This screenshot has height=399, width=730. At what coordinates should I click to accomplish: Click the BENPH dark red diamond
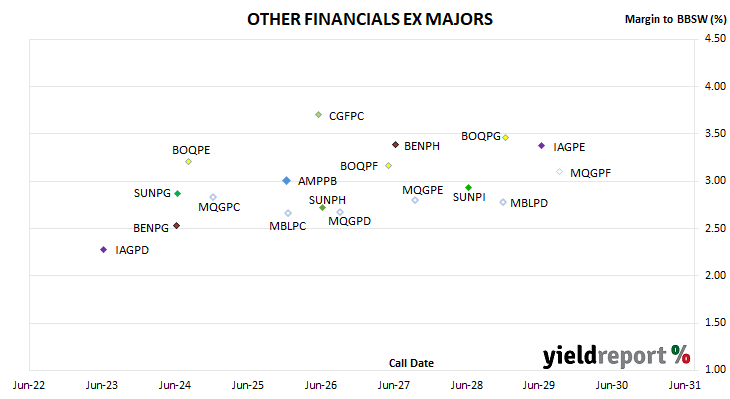[396, 145]
